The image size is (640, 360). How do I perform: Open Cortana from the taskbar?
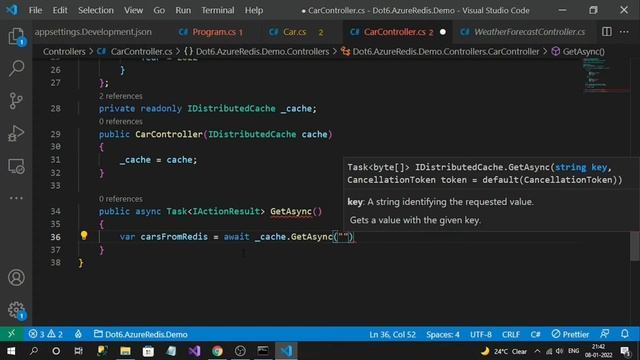pyautogui.click(x=56, y=351)
